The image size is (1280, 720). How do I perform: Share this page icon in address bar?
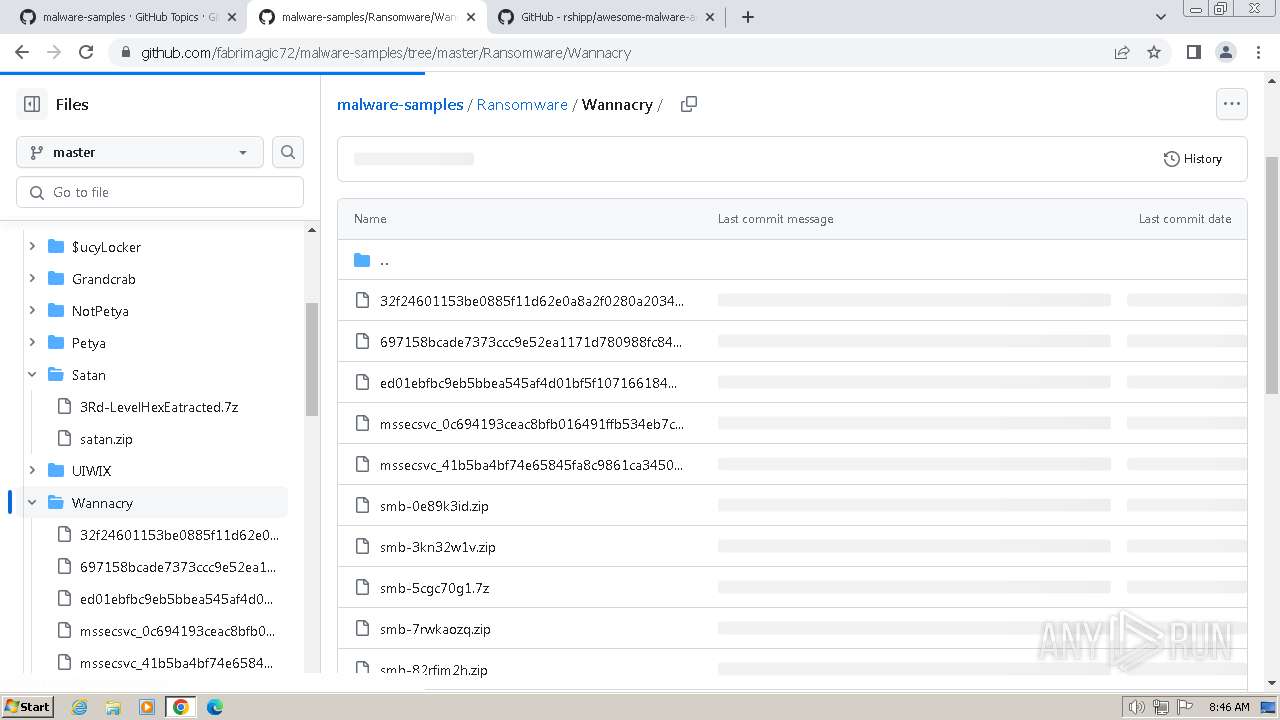point(1122,52)
